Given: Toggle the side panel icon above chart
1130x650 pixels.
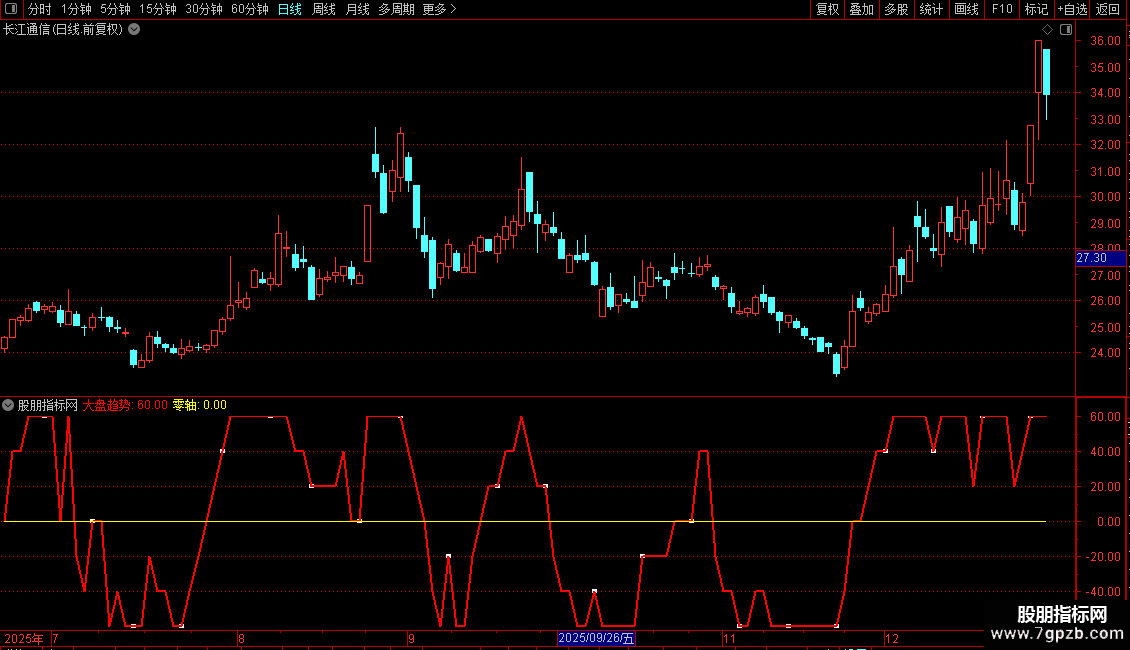Looking at the screenshot, I should pyautogui.click(x=1066, y=30).
